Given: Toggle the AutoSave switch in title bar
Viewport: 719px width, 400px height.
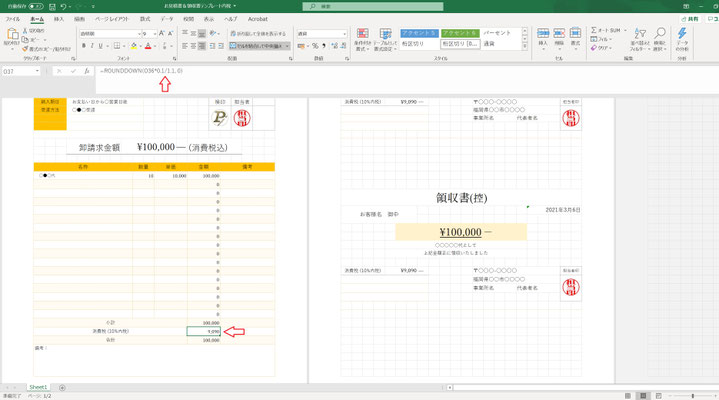Looking at the screenshot, I should tap(36, 6).
